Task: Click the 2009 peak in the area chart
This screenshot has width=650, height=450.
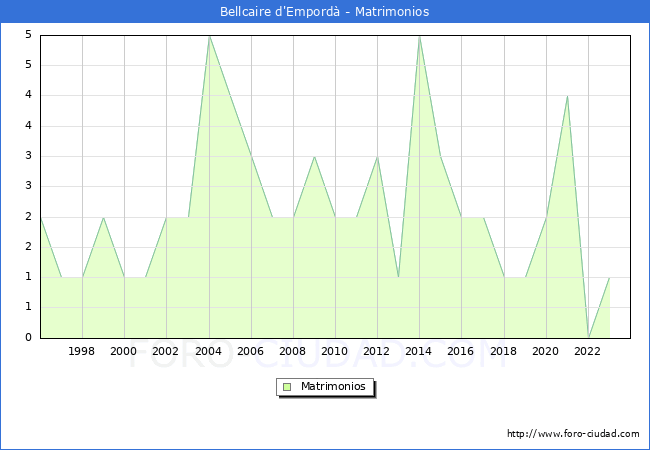Action: coord(314,156)
